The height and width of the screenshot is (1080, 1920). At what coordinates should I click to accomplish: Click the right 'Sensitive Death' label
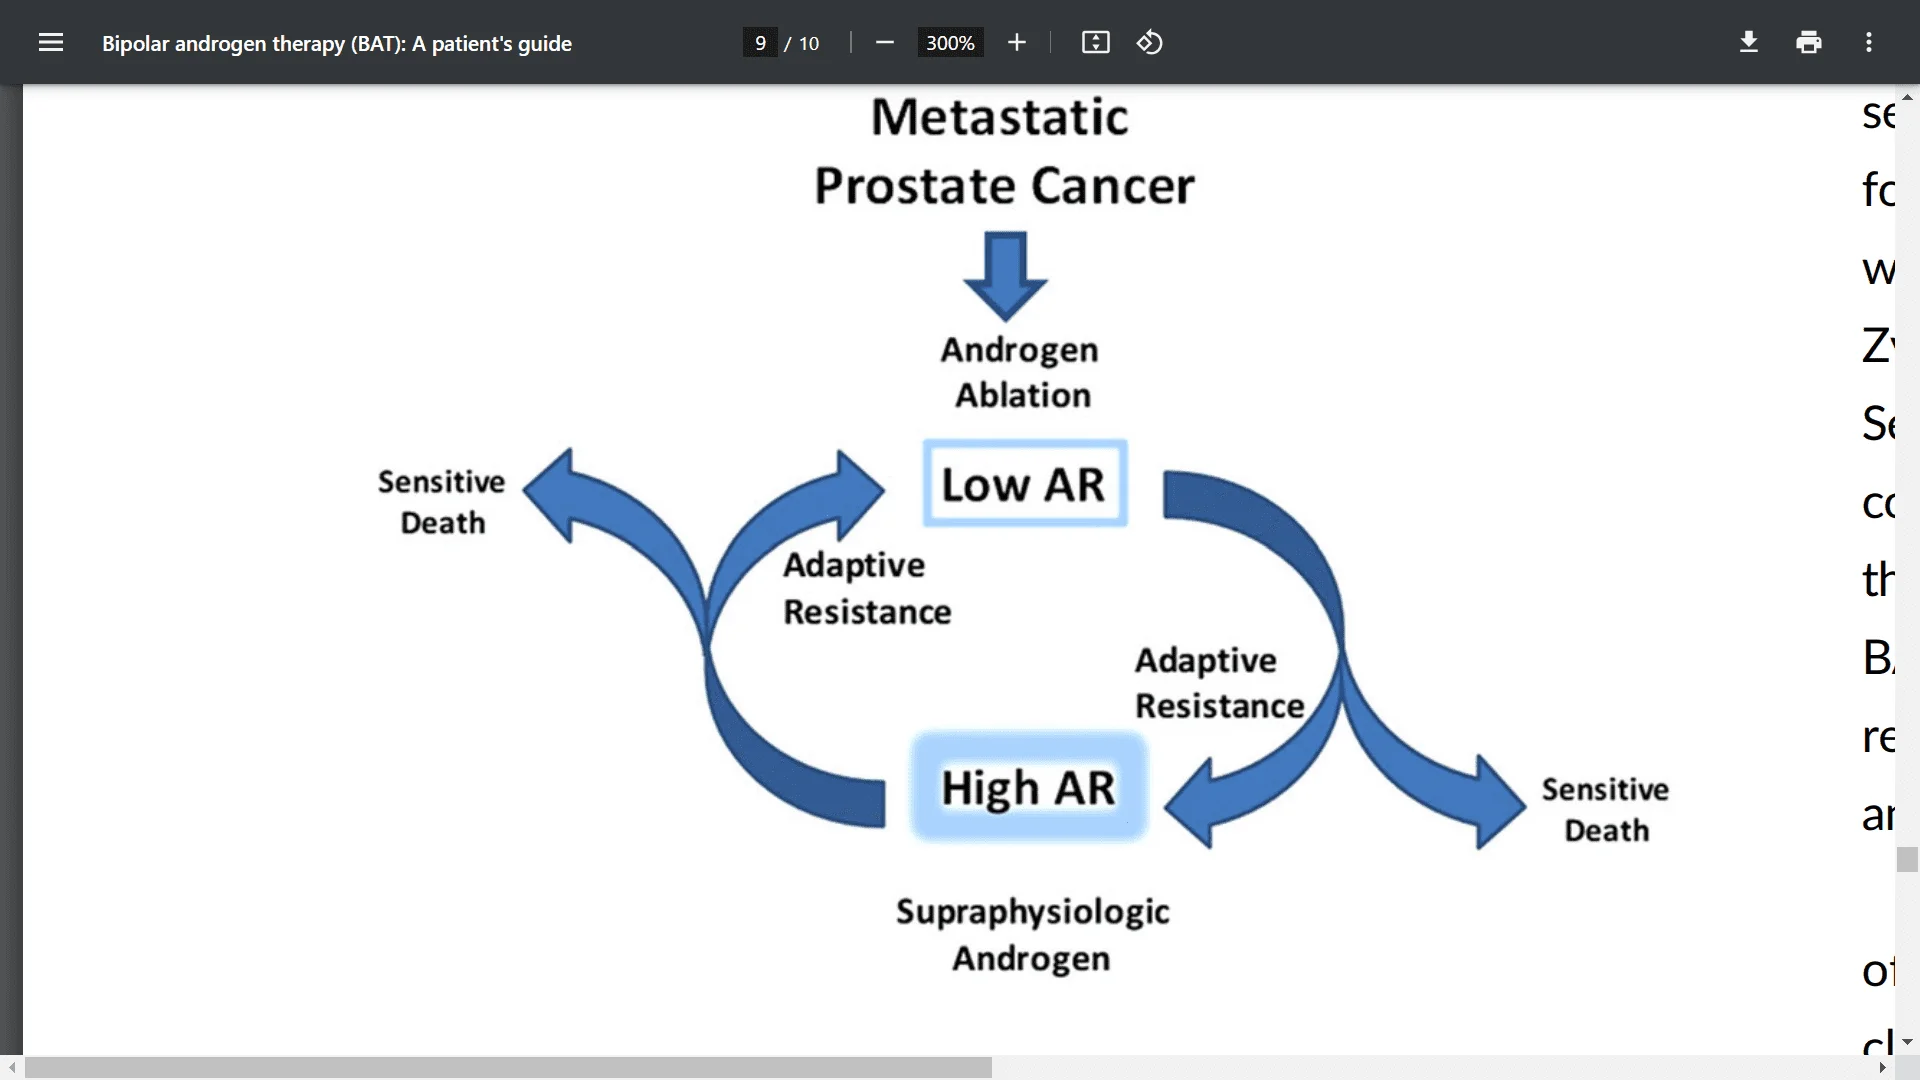[1605, 810]
